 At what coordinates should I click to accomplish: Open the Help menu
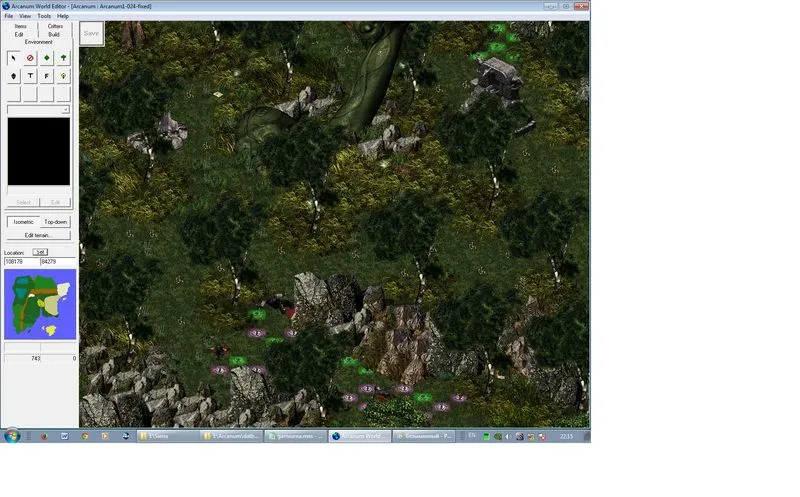click(x=63, y=16)
